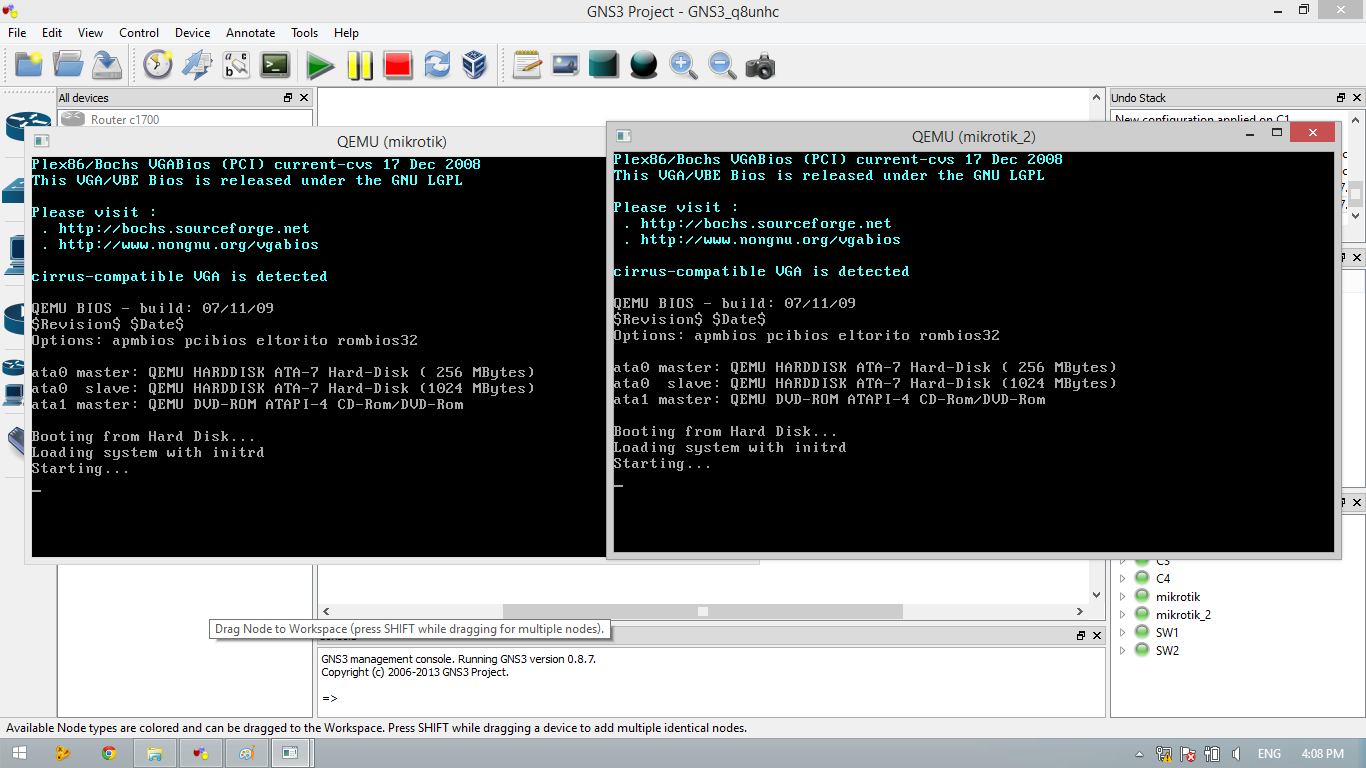
Task: Open the Edit menu
Action: 52,33
